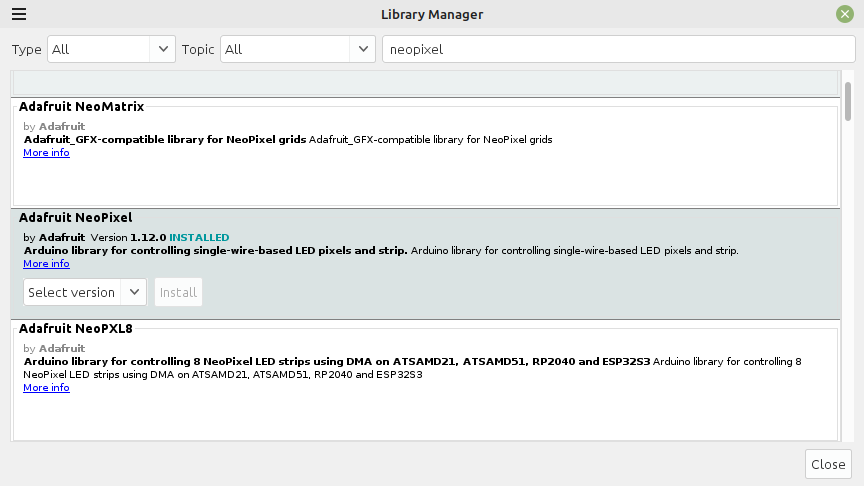Open More info link for Adafruit NeoMatrix

tap(46, 153)
